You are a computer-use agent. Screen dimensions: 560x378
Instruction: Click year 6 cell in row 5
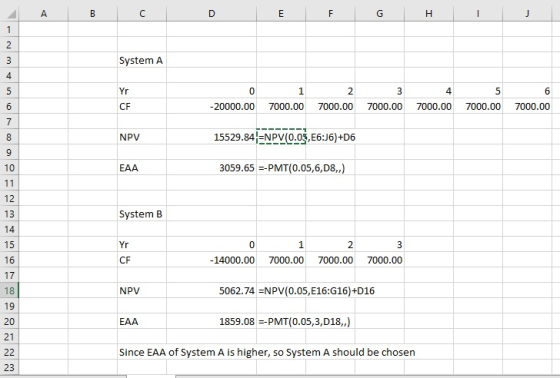(527, 91)
